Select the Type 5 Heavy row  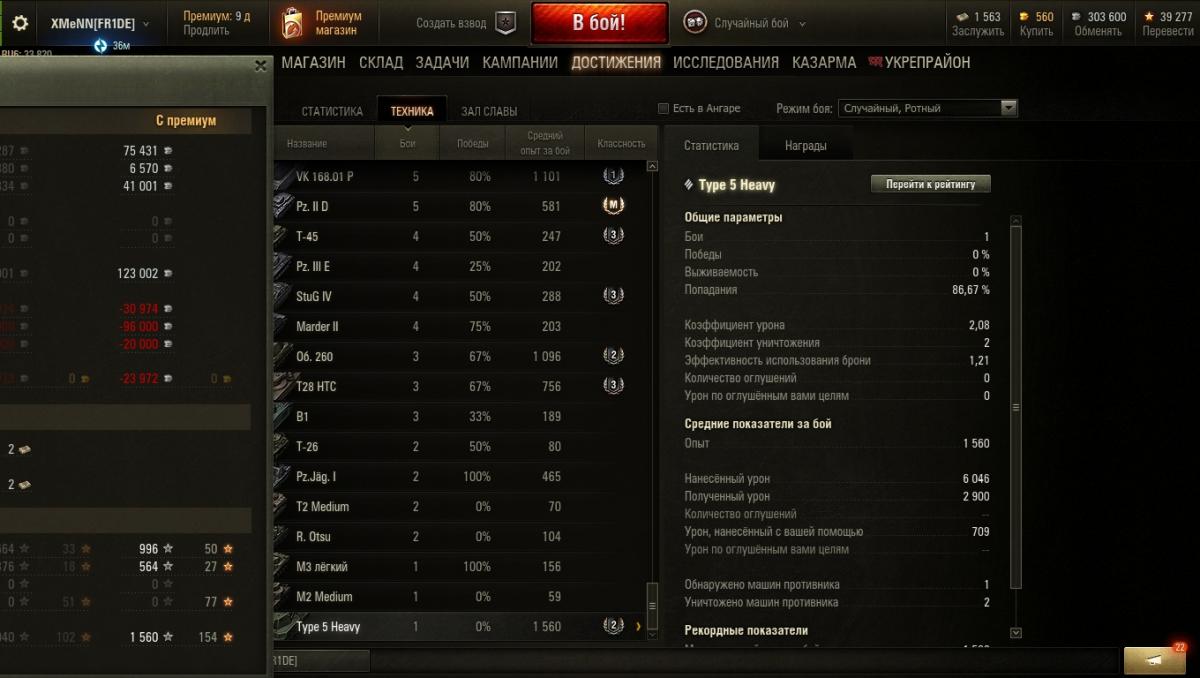(x=465, y=626)
